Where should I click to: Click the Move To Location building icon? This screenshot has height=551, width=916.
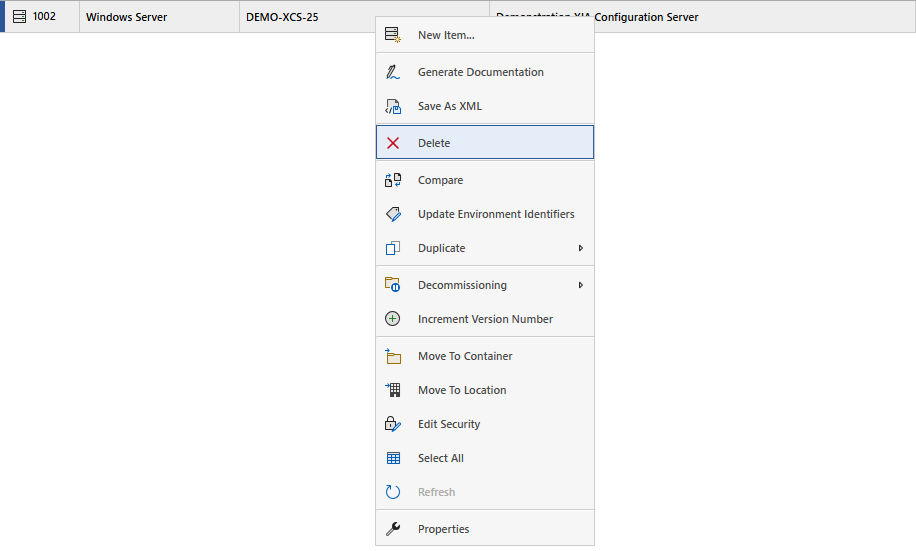pos(393,390)
